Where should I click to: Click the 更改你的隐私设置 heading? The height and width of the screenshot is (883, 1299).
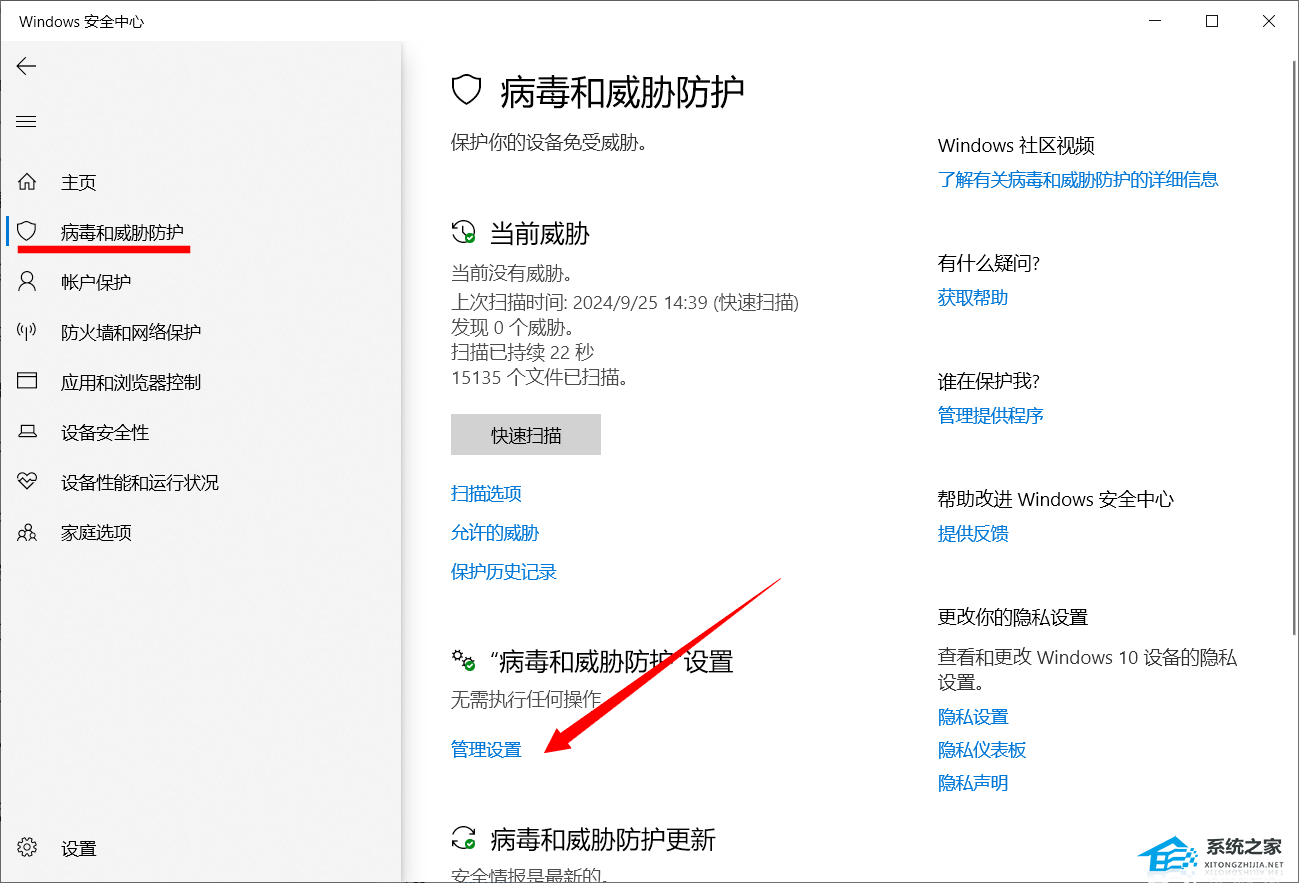pyautogui.click(x=1013, y=617)
